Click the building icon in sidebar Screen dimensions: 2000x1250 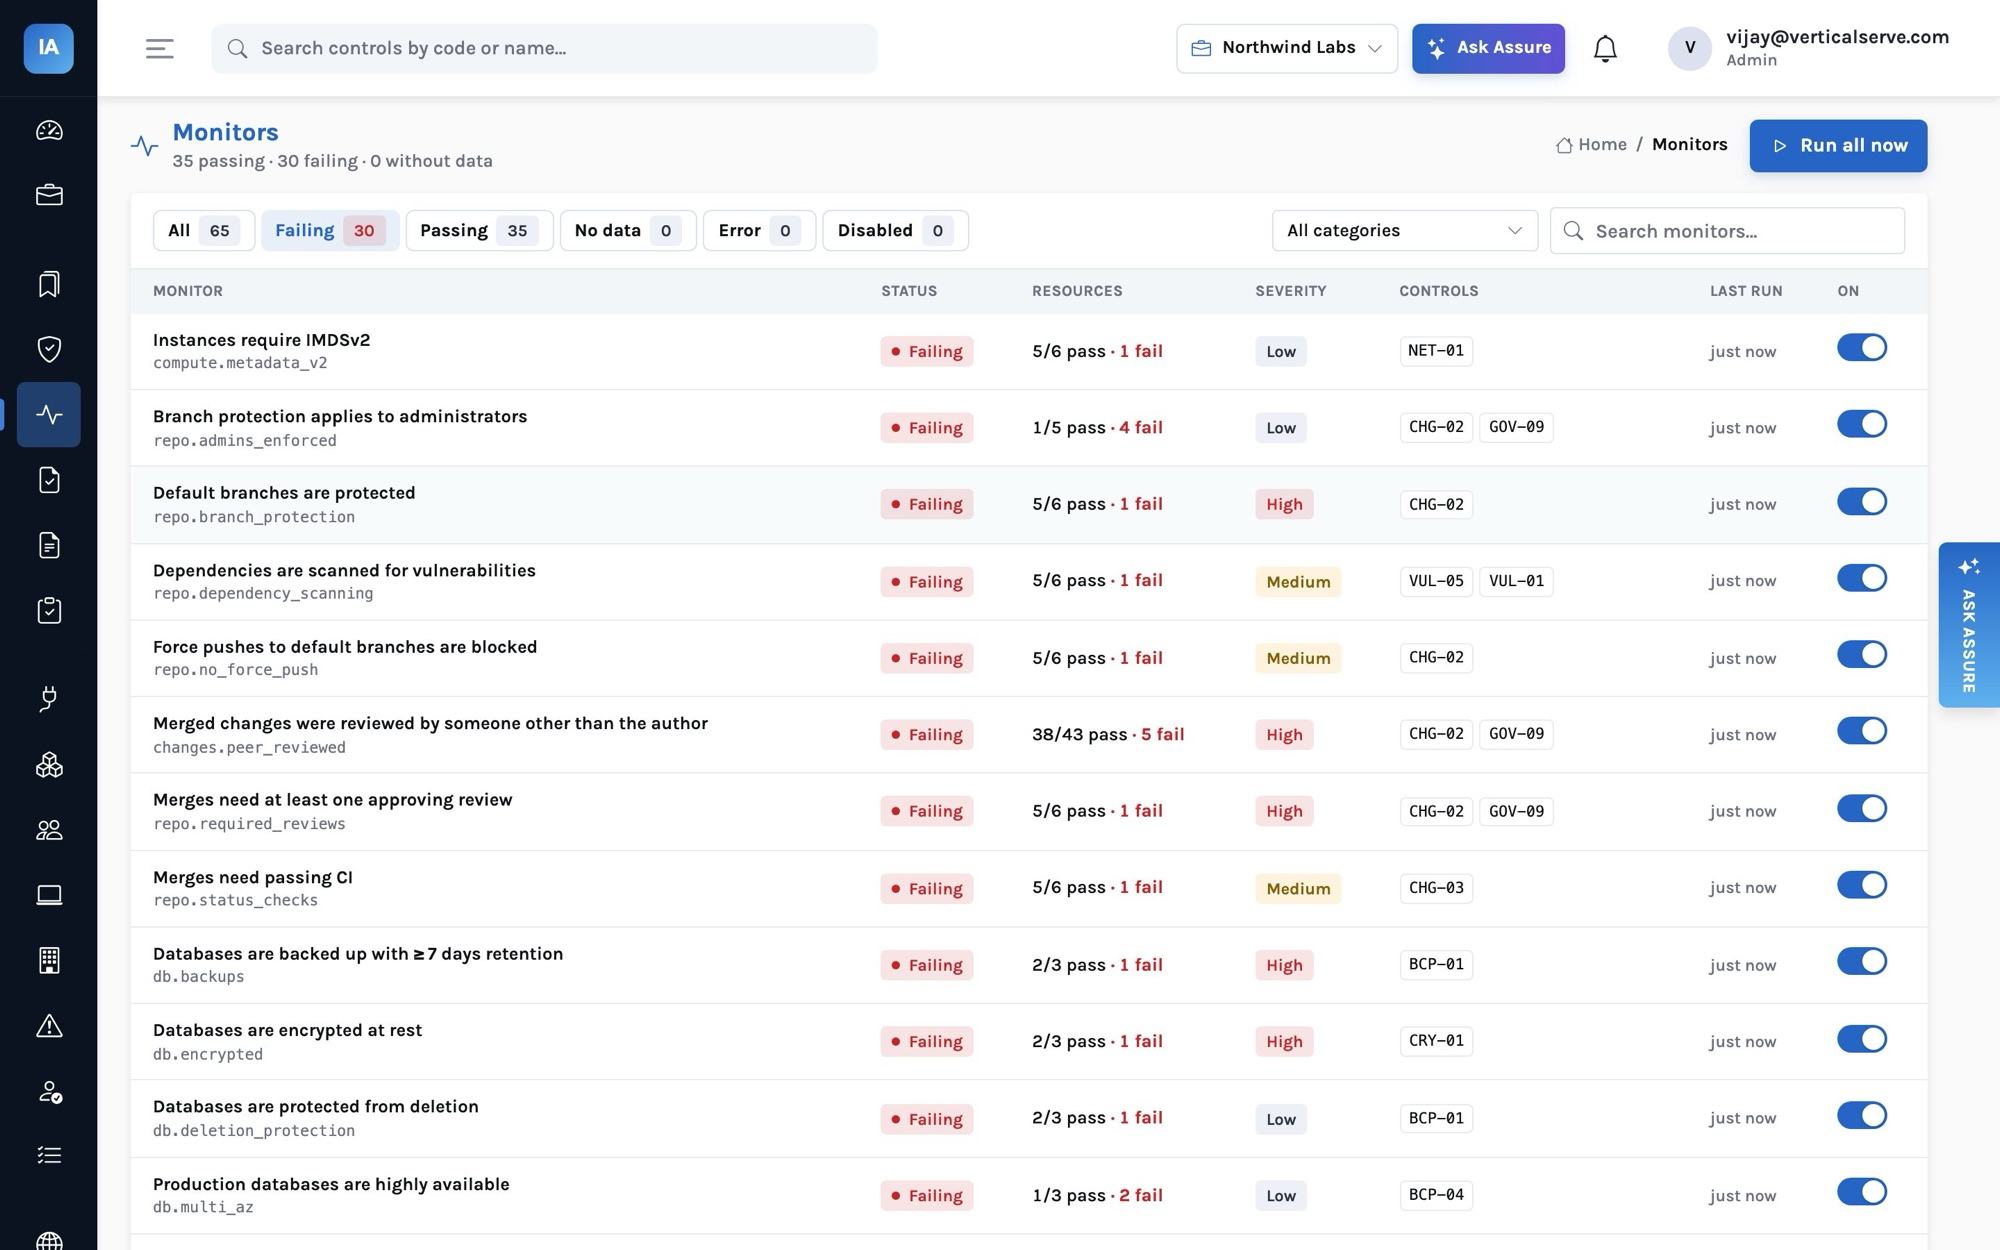pos(49,960)
